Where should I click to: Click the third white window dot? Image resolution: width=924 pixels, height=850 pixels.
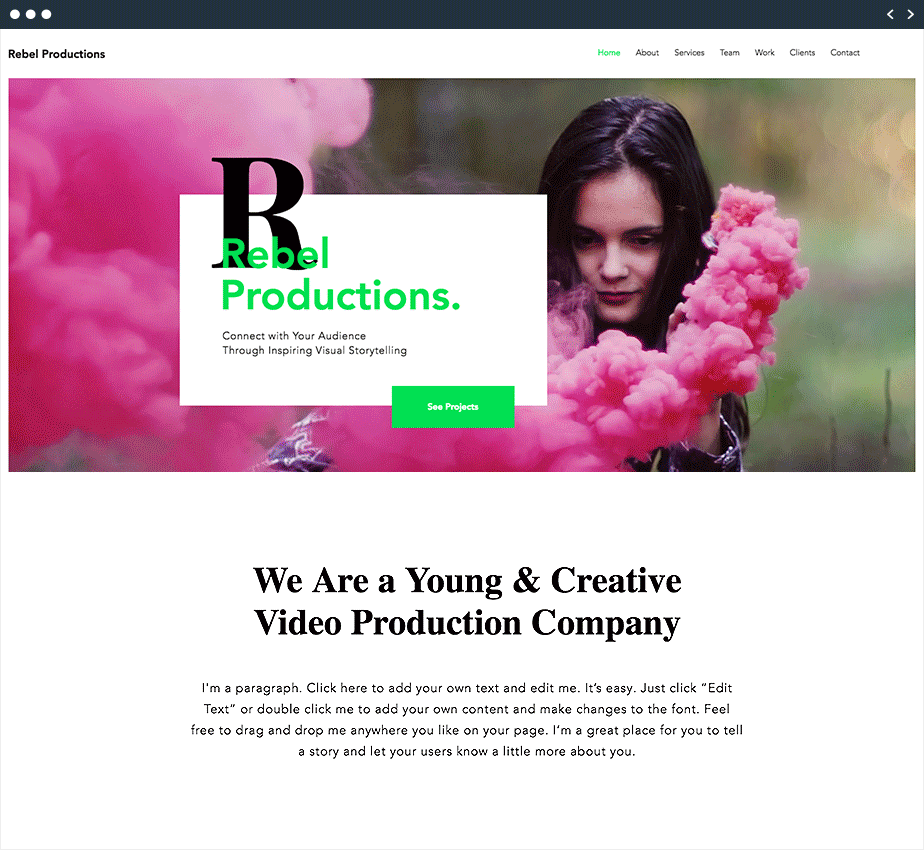coord(47,14)
